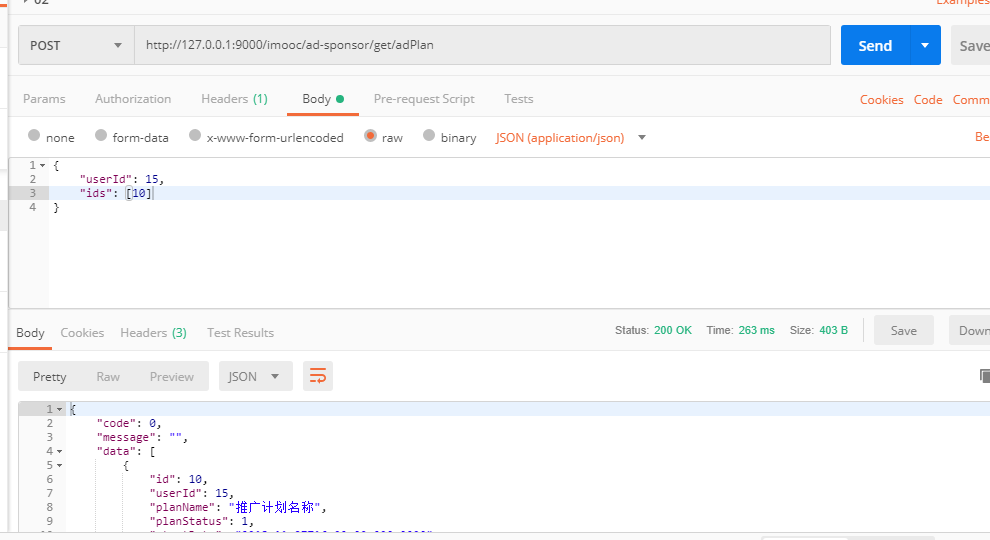Image resolution: width=990 pixels, height=540 pixels.
Task: Select form-data body type
Action: pyautogui.click(x=132, y=137)
